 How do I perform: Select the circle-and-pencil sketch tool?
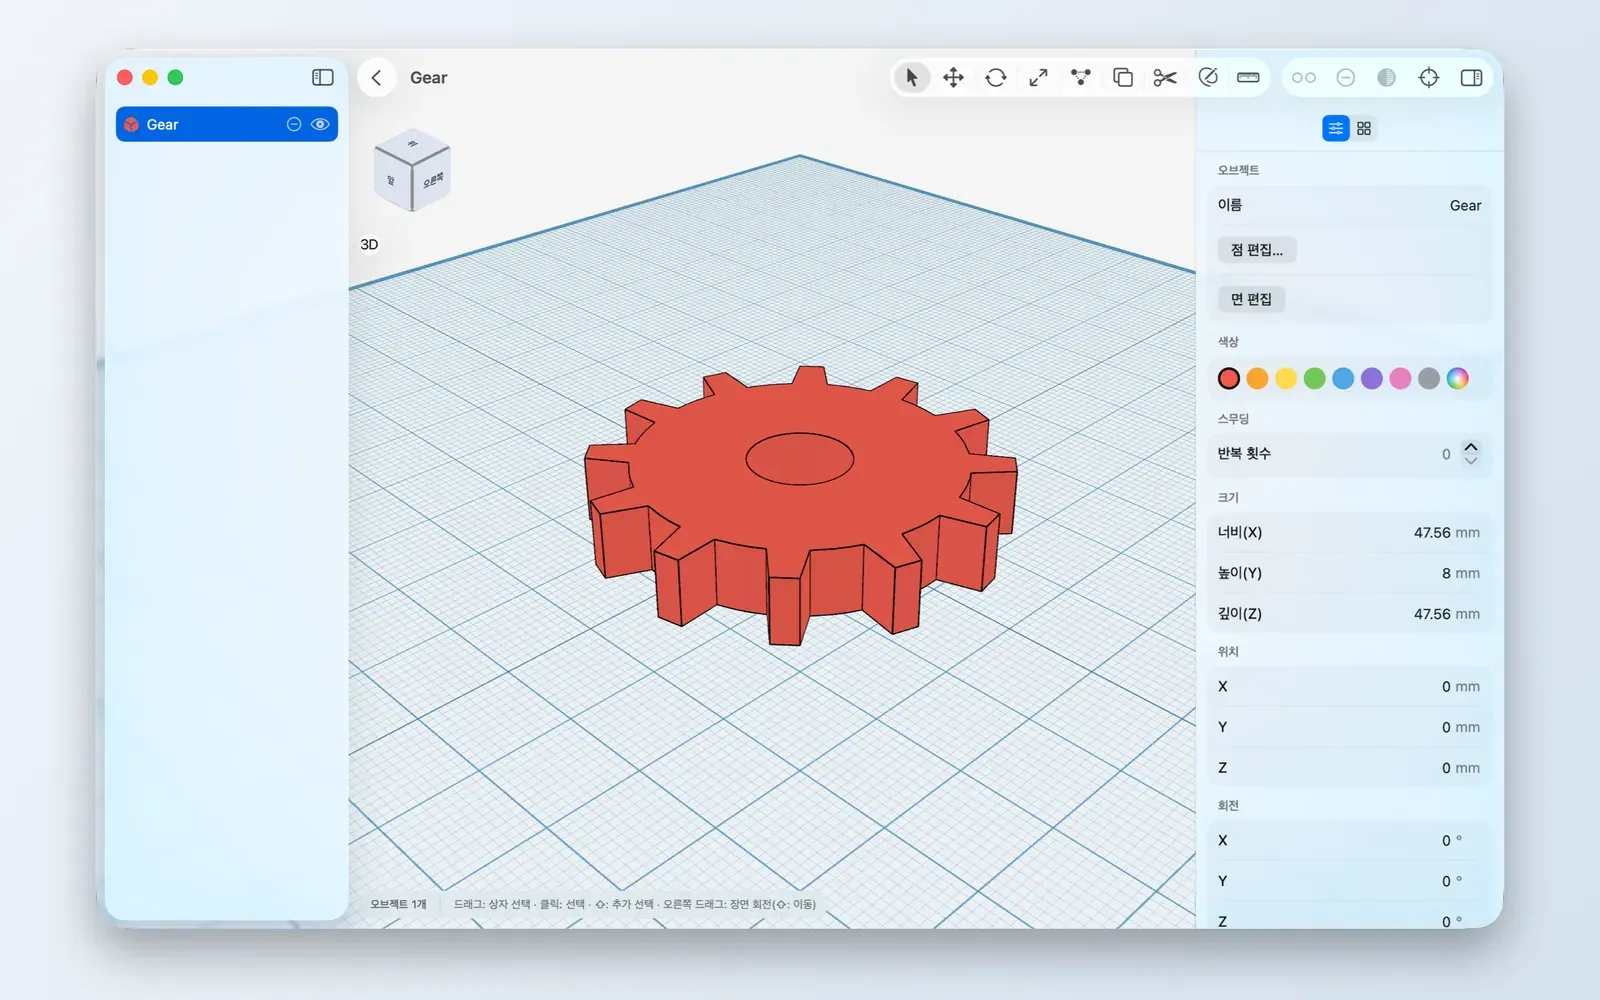pos(1208,78)
